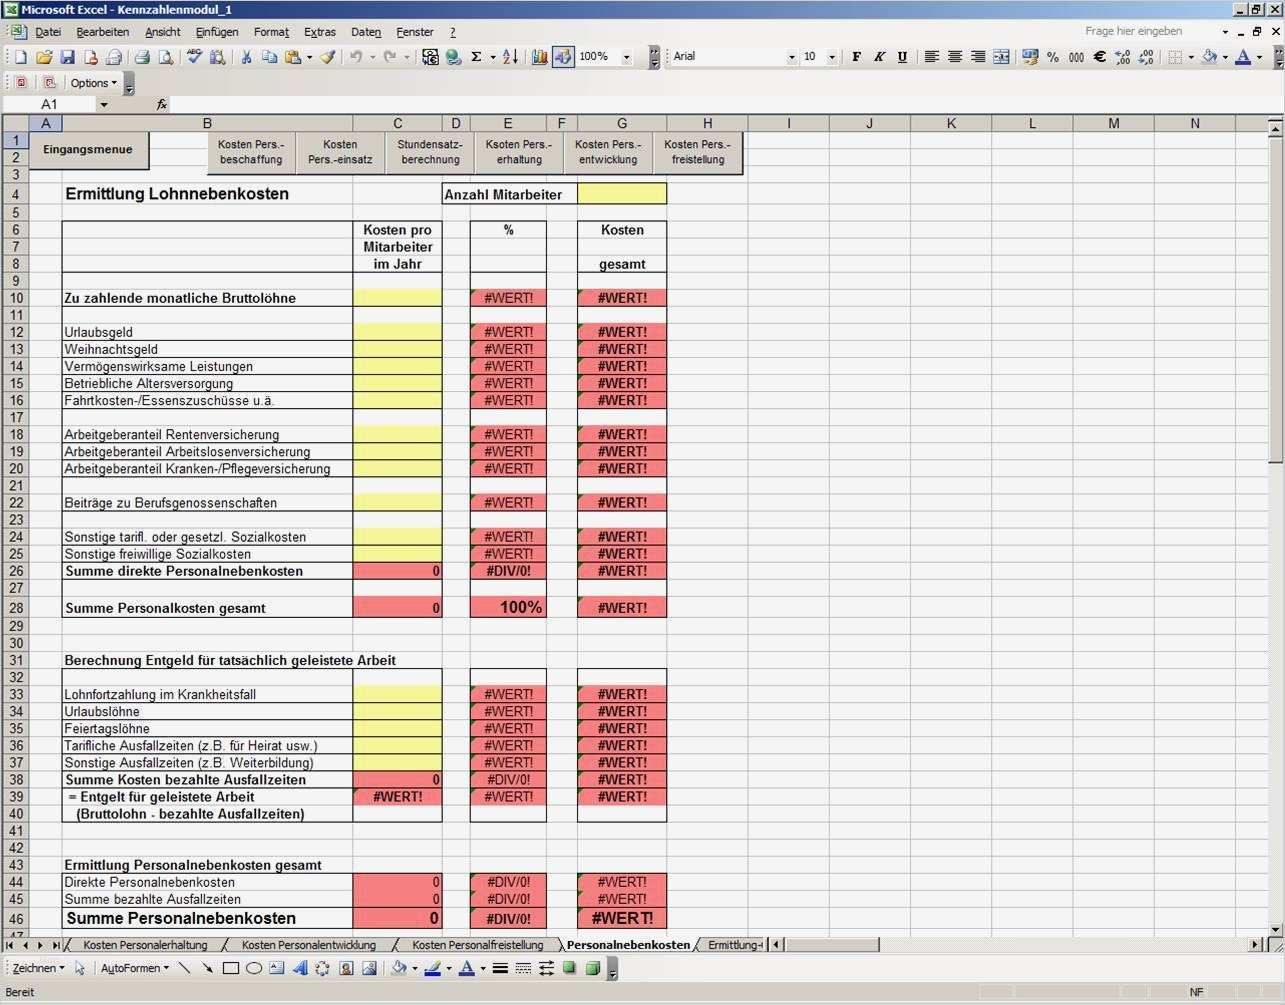Screen dimensions: 1285x1005
Task: Apply font color from formatting toolbar
Action: [1243, 57]
